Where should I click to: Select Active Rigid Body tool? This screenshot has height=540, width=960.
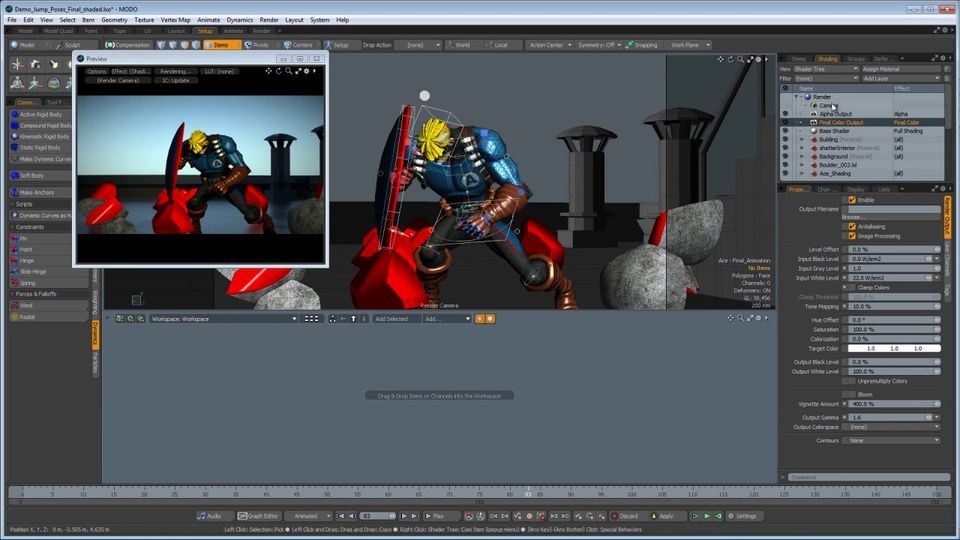point(40,114)
